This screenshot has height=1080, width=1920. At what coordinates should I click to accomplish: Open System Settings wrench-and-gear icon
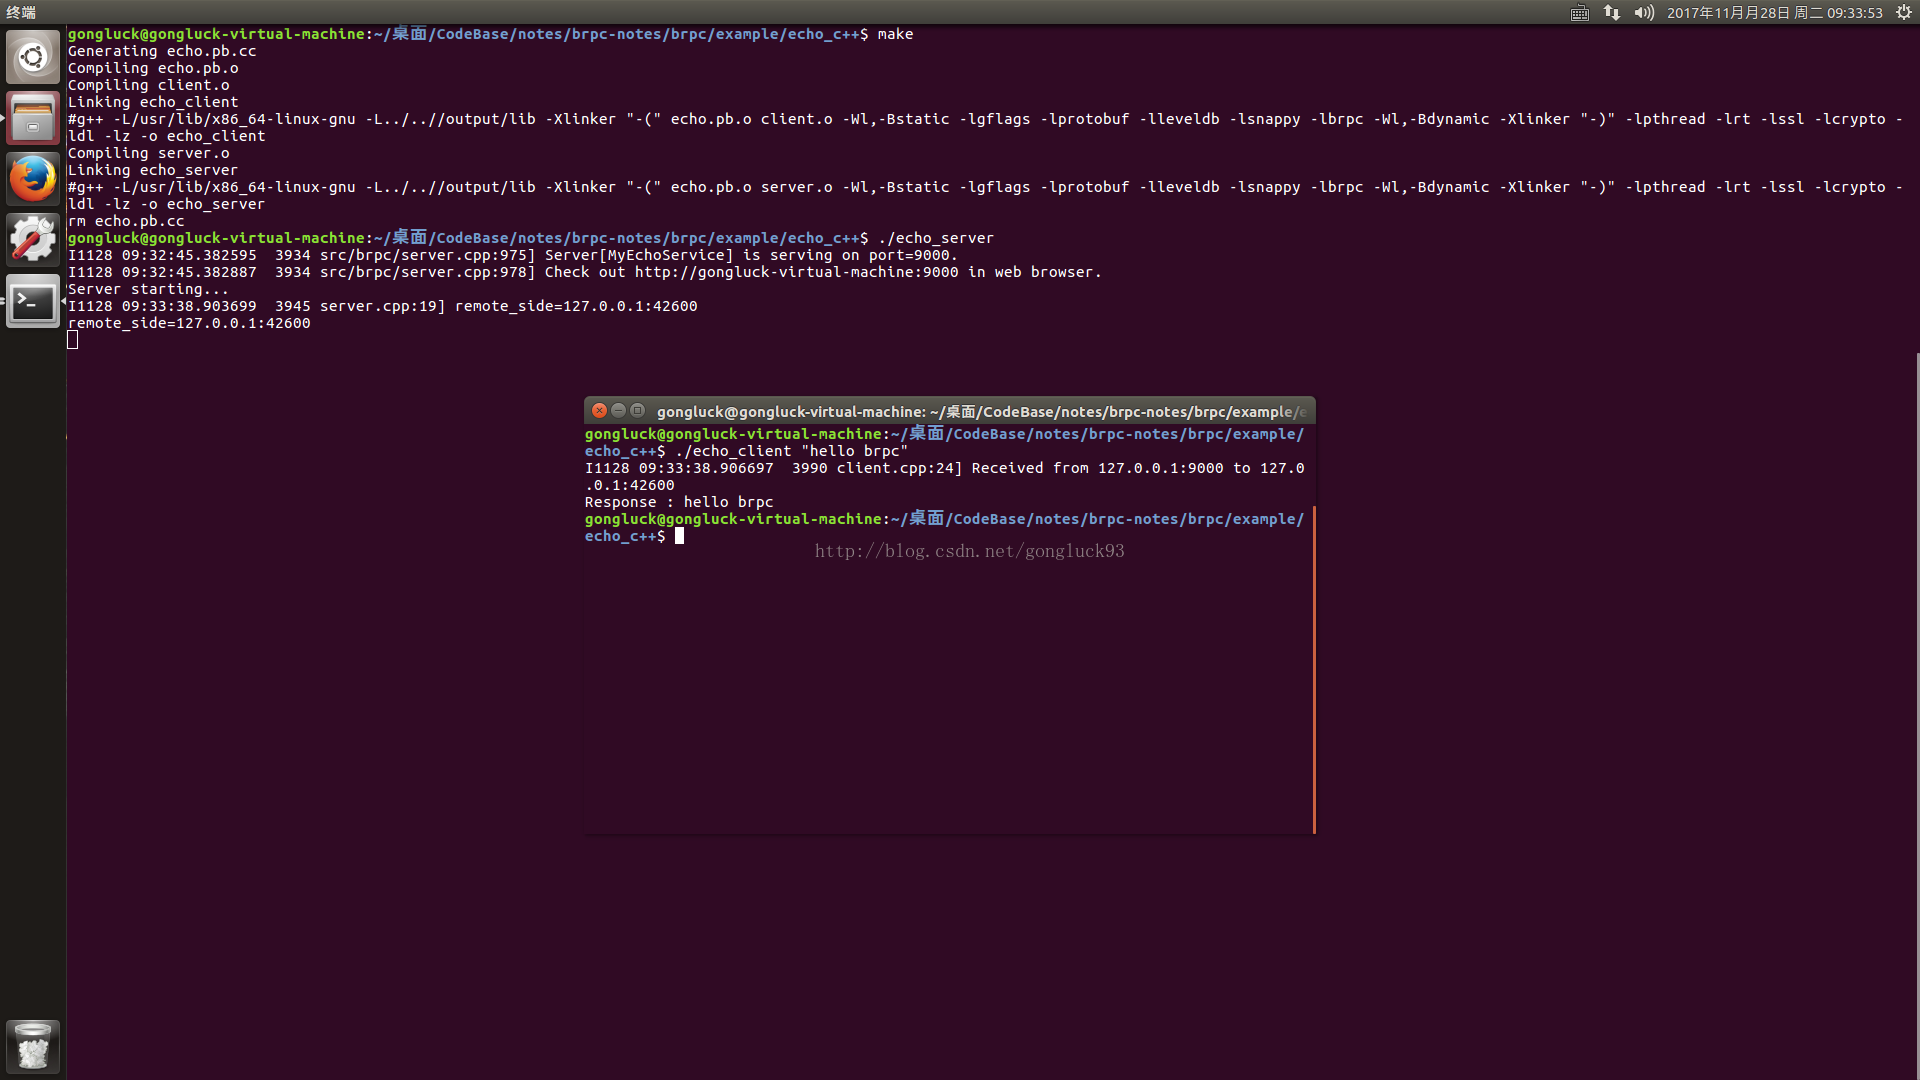click(33, 240)
